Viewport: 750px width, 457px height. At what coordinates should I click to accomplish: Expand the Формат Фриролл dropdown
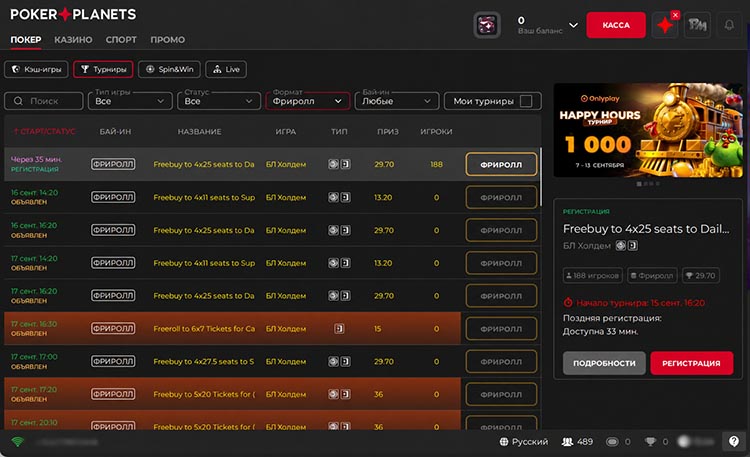[308, 101]
